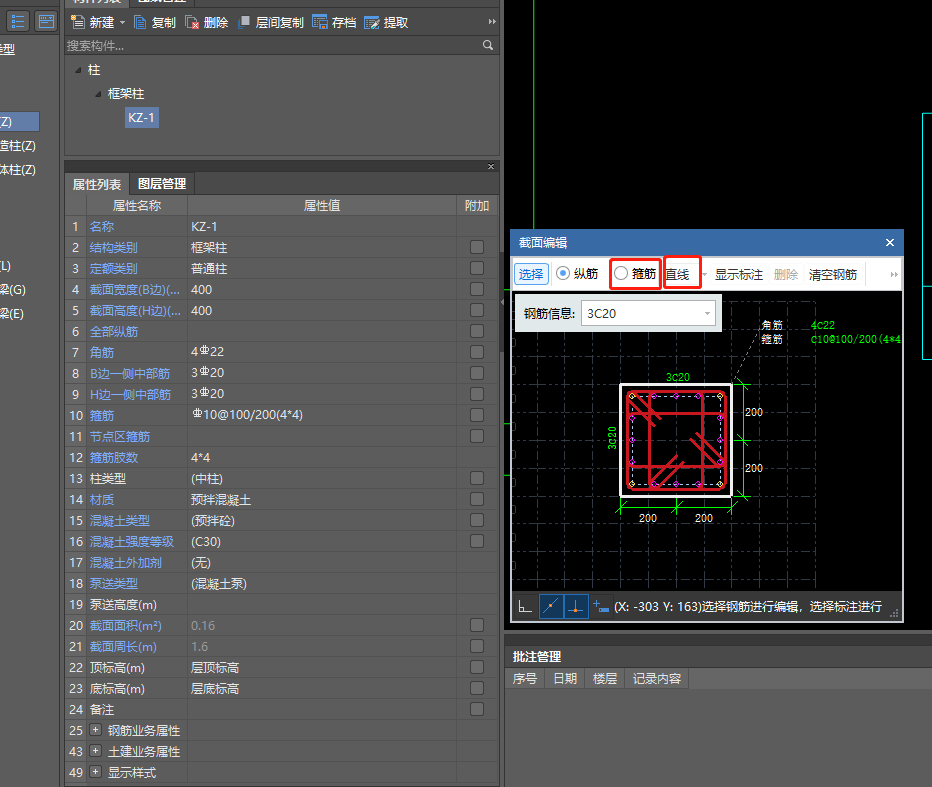Click the 记录内容 column header
Screen dimensions: 932x787
[656, 679]
